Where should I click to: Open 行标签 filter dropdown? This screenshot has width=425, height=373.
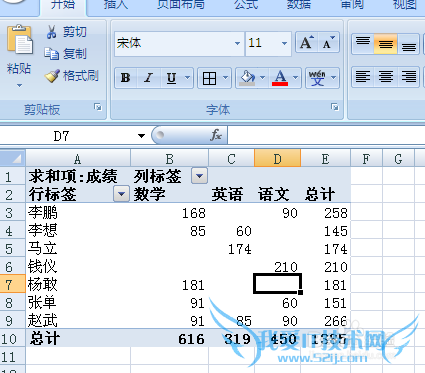pos(121,194)
